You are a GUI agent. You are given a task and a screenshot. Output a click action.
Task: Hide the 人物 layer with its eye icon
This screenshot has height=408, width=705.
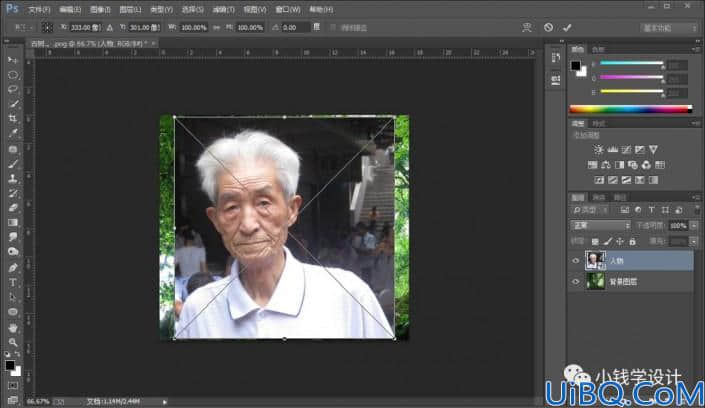pyautogui.click(x=576, y=261)
